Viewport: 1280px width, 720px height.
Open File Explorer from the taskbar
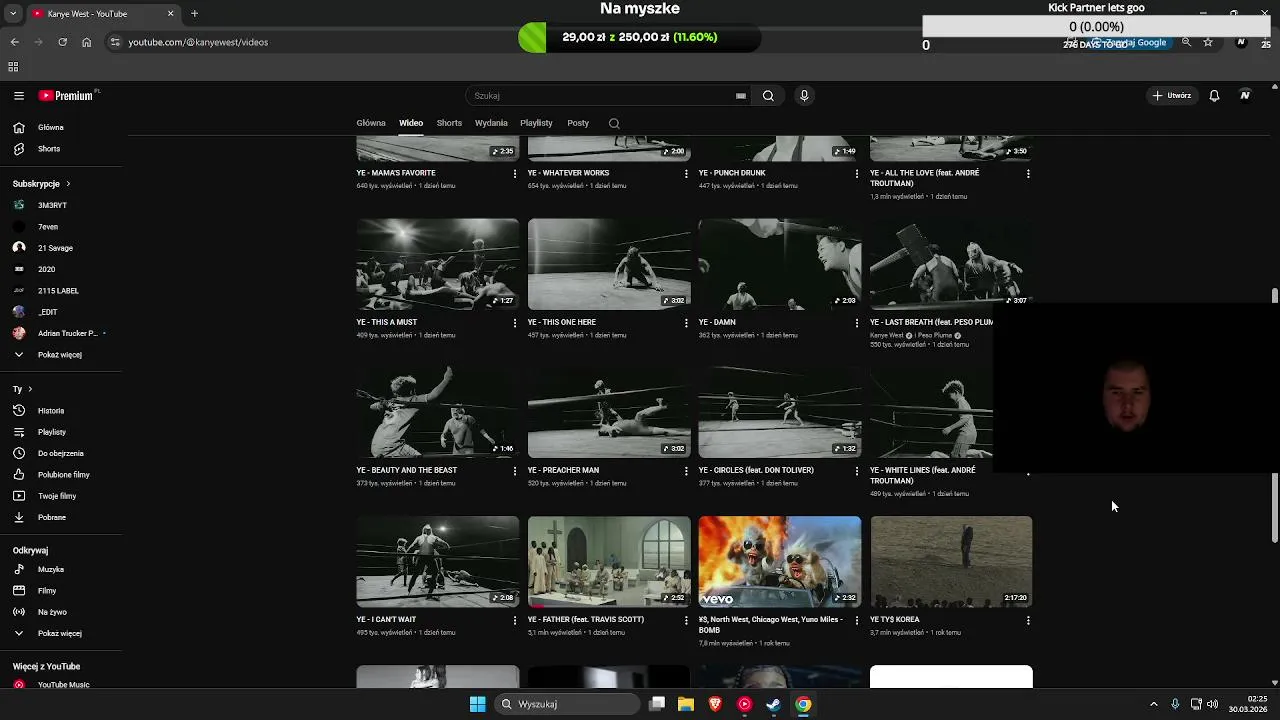click(686, 704)
